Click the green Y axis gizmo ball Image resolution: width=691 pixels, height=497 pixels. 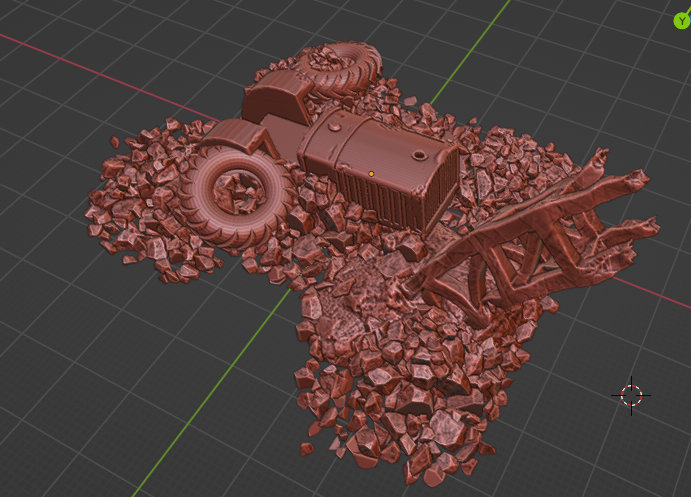click(682, 20)
